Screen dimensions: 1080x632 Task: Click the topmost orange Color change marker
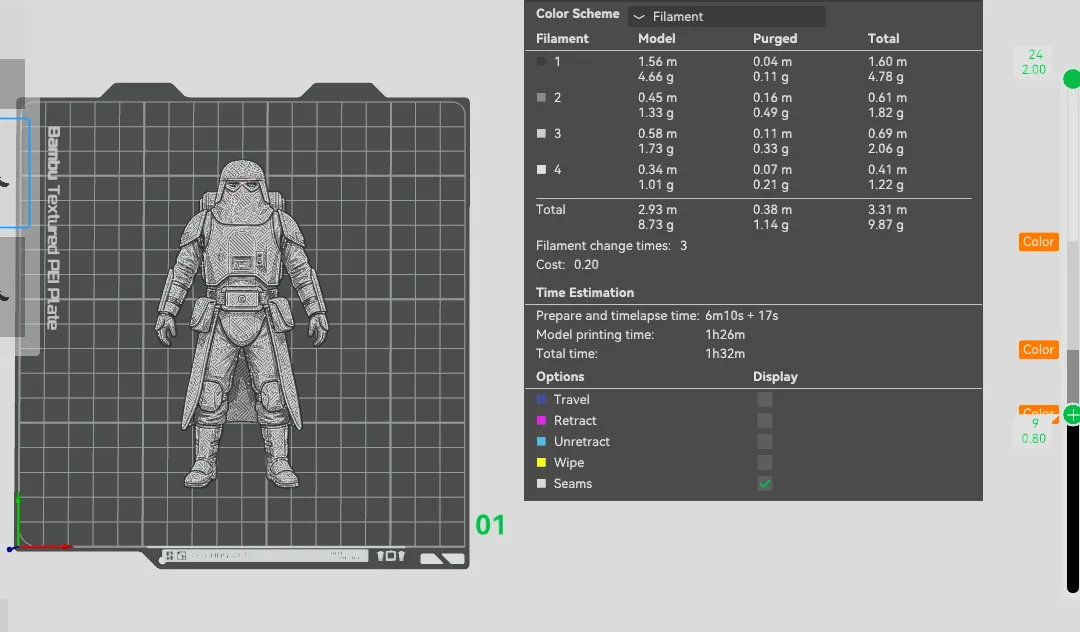click(1038, 242)
